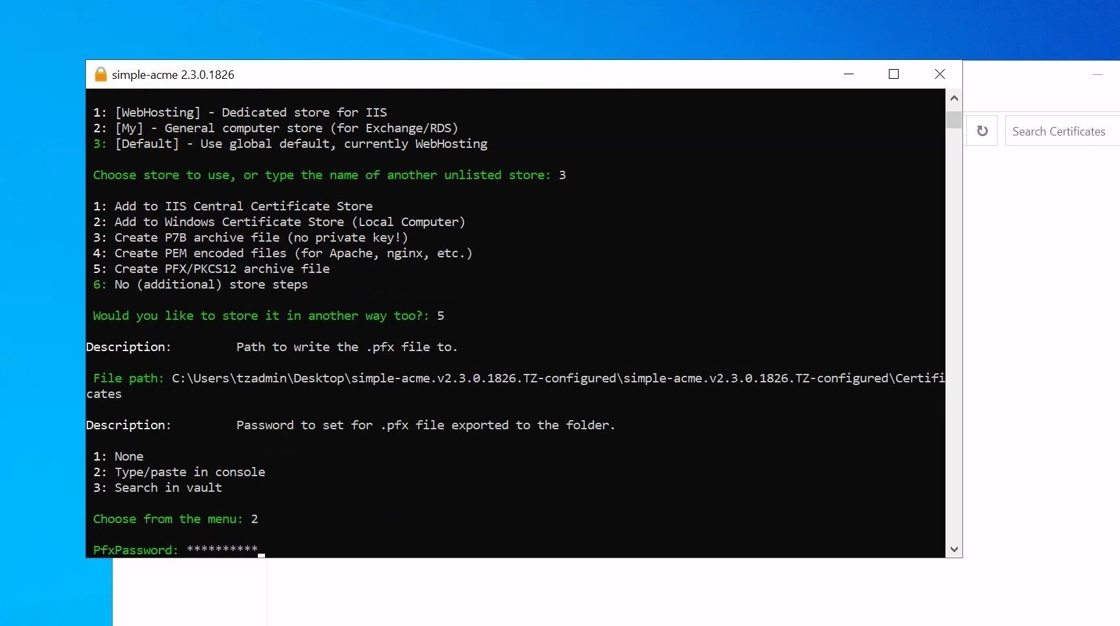Image resolution: width=1120 pixels, height=626 pixels.
Task: Click 'Create PEM encoded files' line
Action: [283, 253]
